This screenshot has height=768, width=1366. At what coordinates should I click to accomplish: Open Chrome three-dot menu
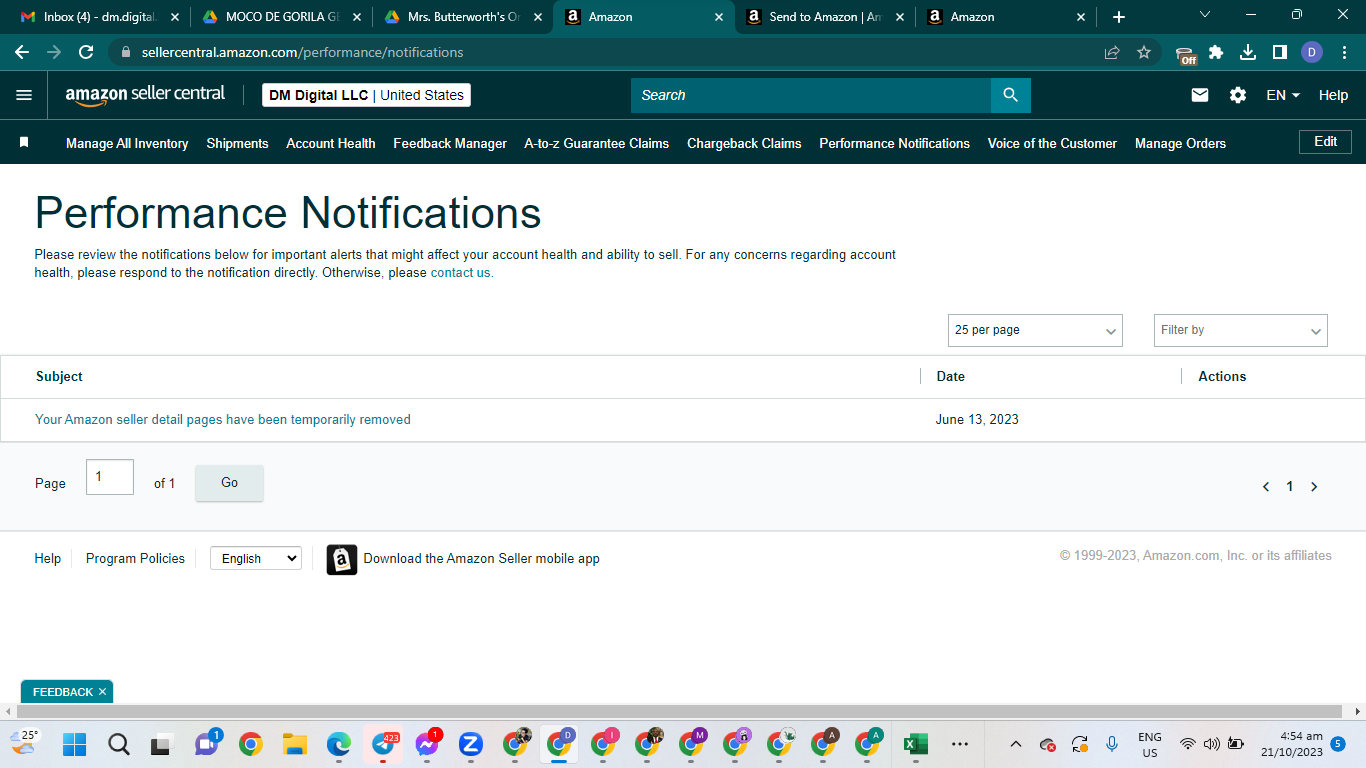[x=1344, y=52]
